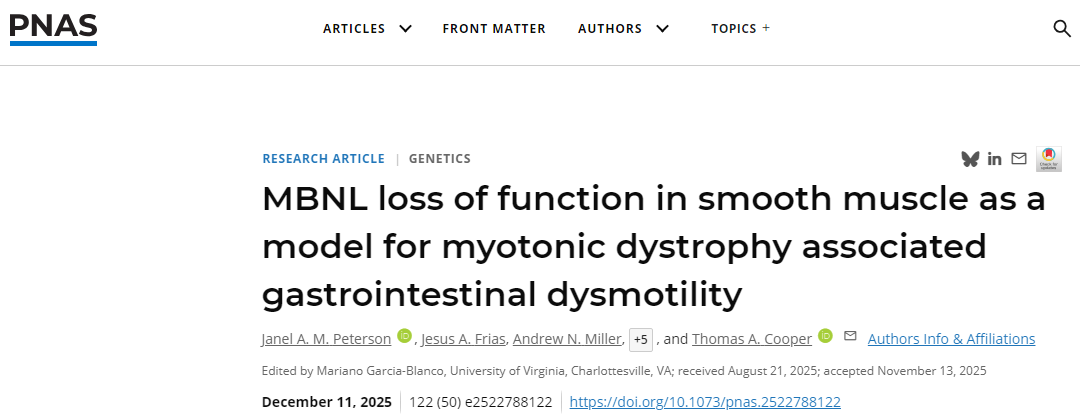
Task: Share article on LinkedIn
Action: click(994, 159)
